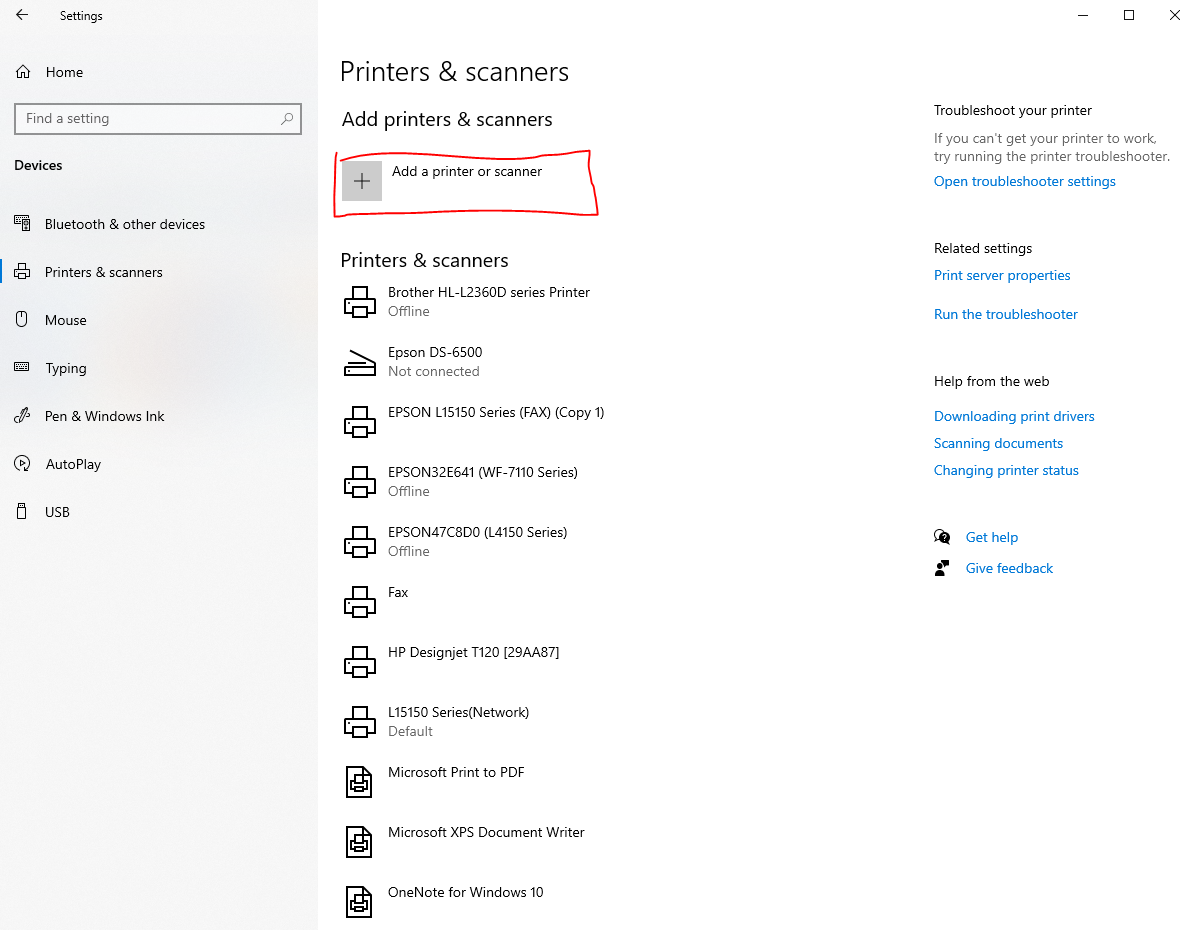Click the Brother HL-L2360D printer icon
The height and width of the screenshot is (930, 1198).
(359, 302)
